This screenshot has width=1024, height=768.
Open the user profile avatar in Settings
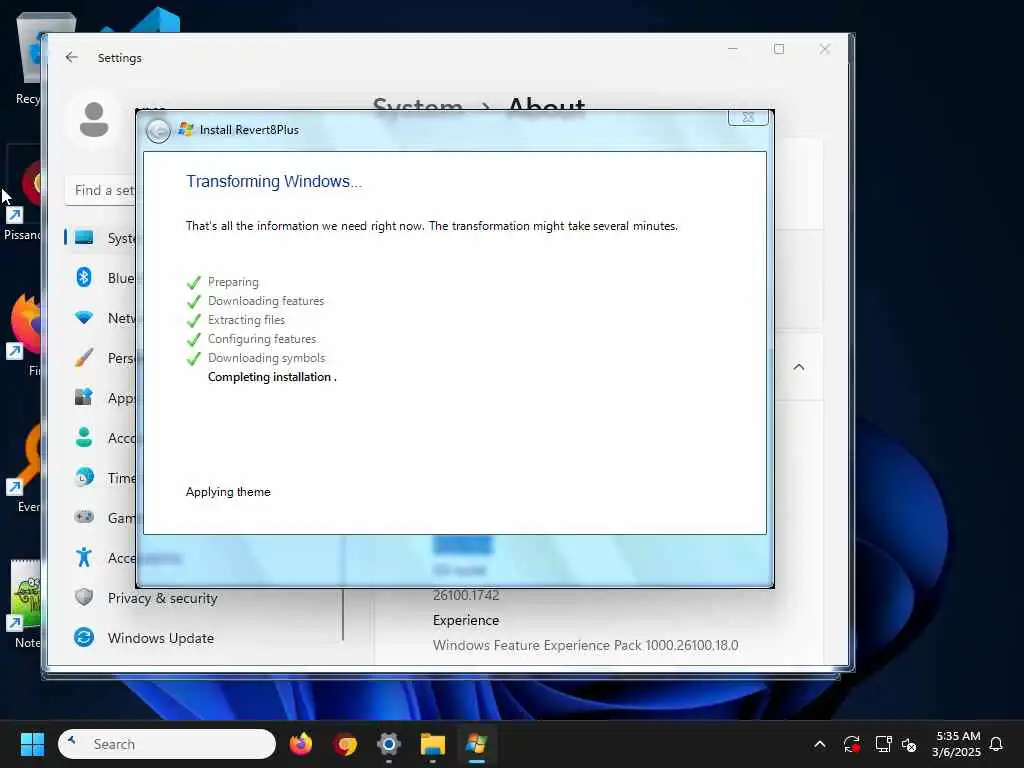tap(94, 120)
